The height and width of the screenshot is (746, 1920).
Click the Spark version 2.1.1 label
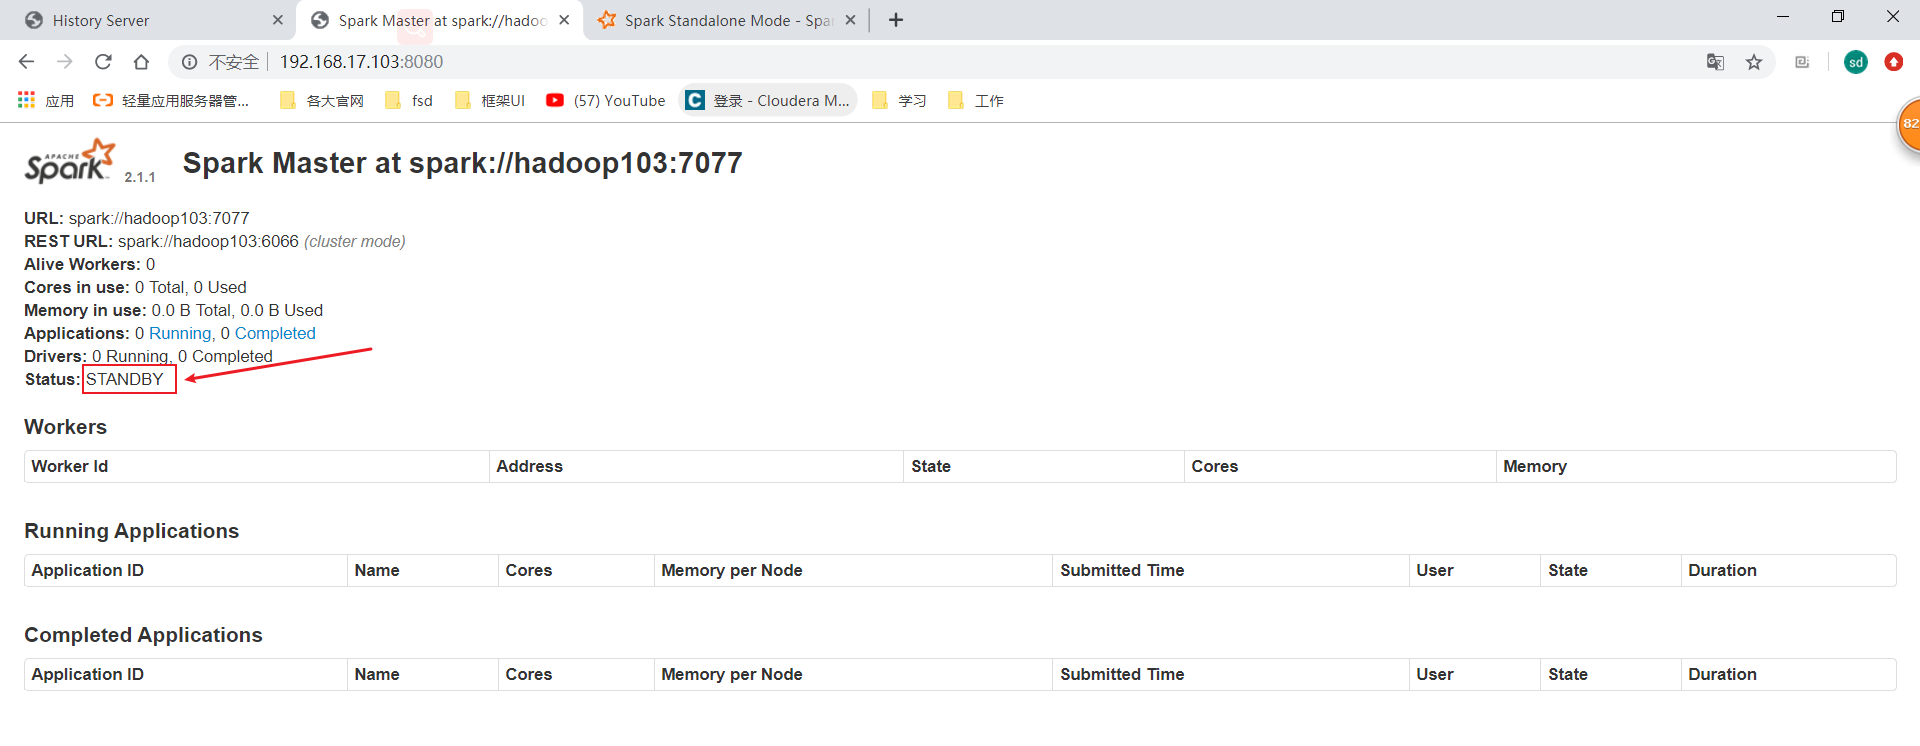point(140,177)
